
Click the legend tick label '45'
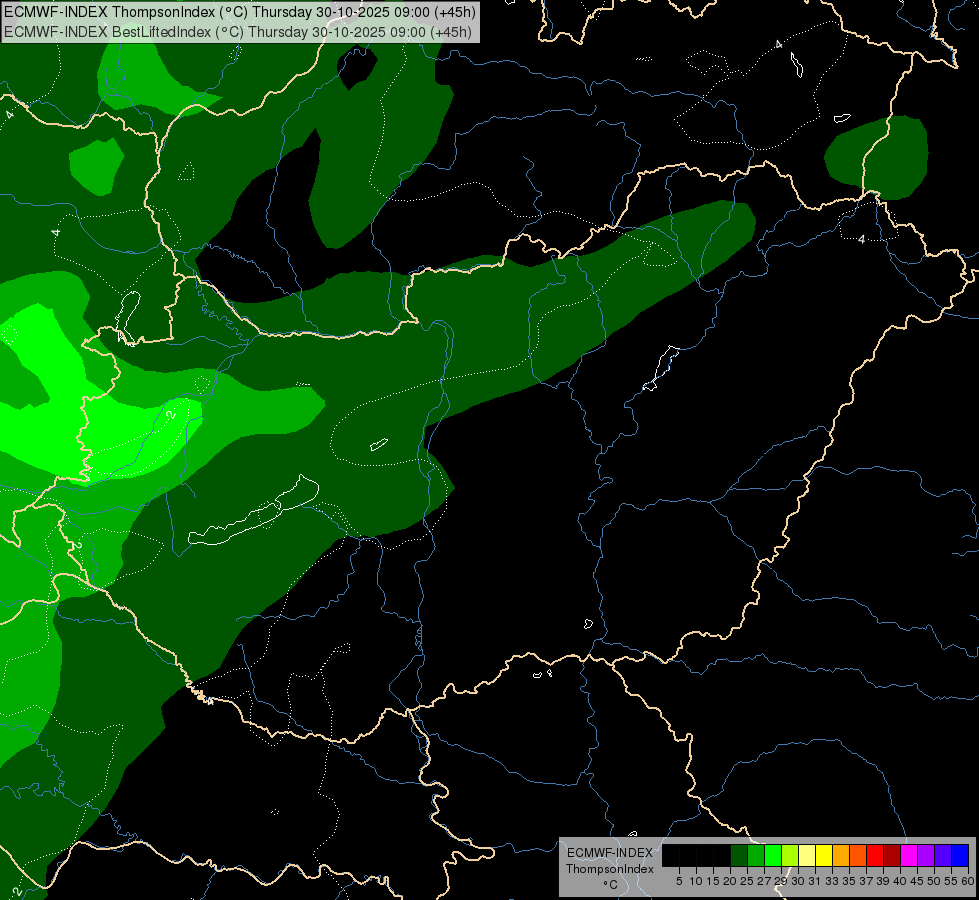[x=917, y=881]
